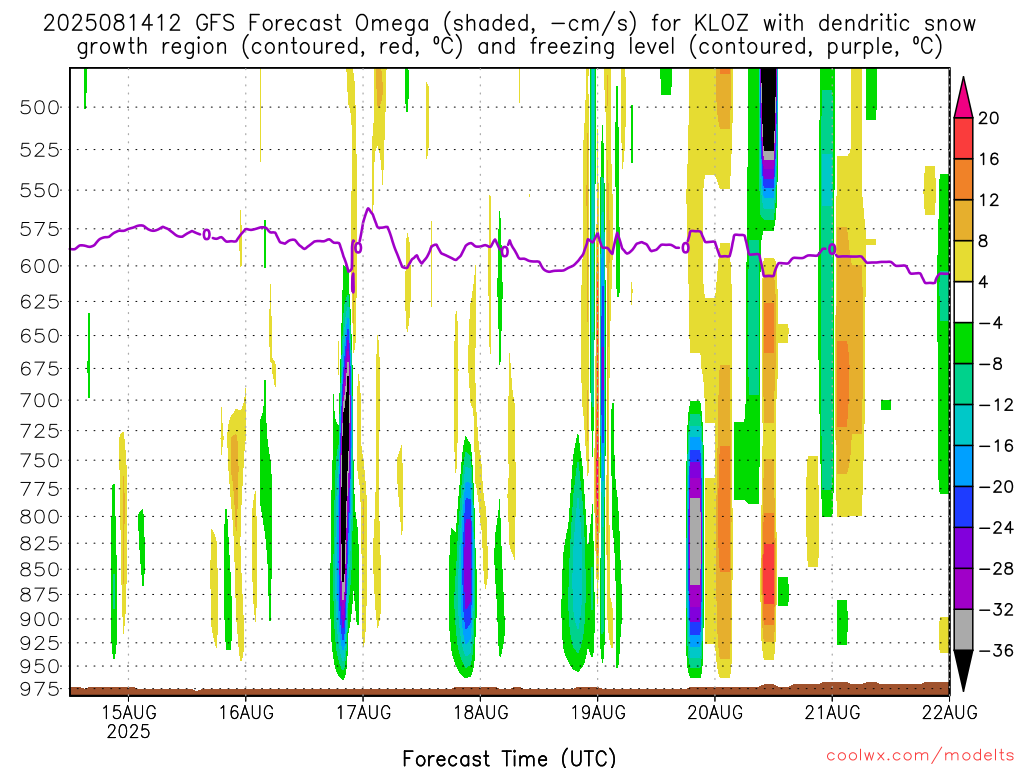Select the 22AUG date label
The height and width of the screenshot is (768, 1024).
tap(950, 712)
